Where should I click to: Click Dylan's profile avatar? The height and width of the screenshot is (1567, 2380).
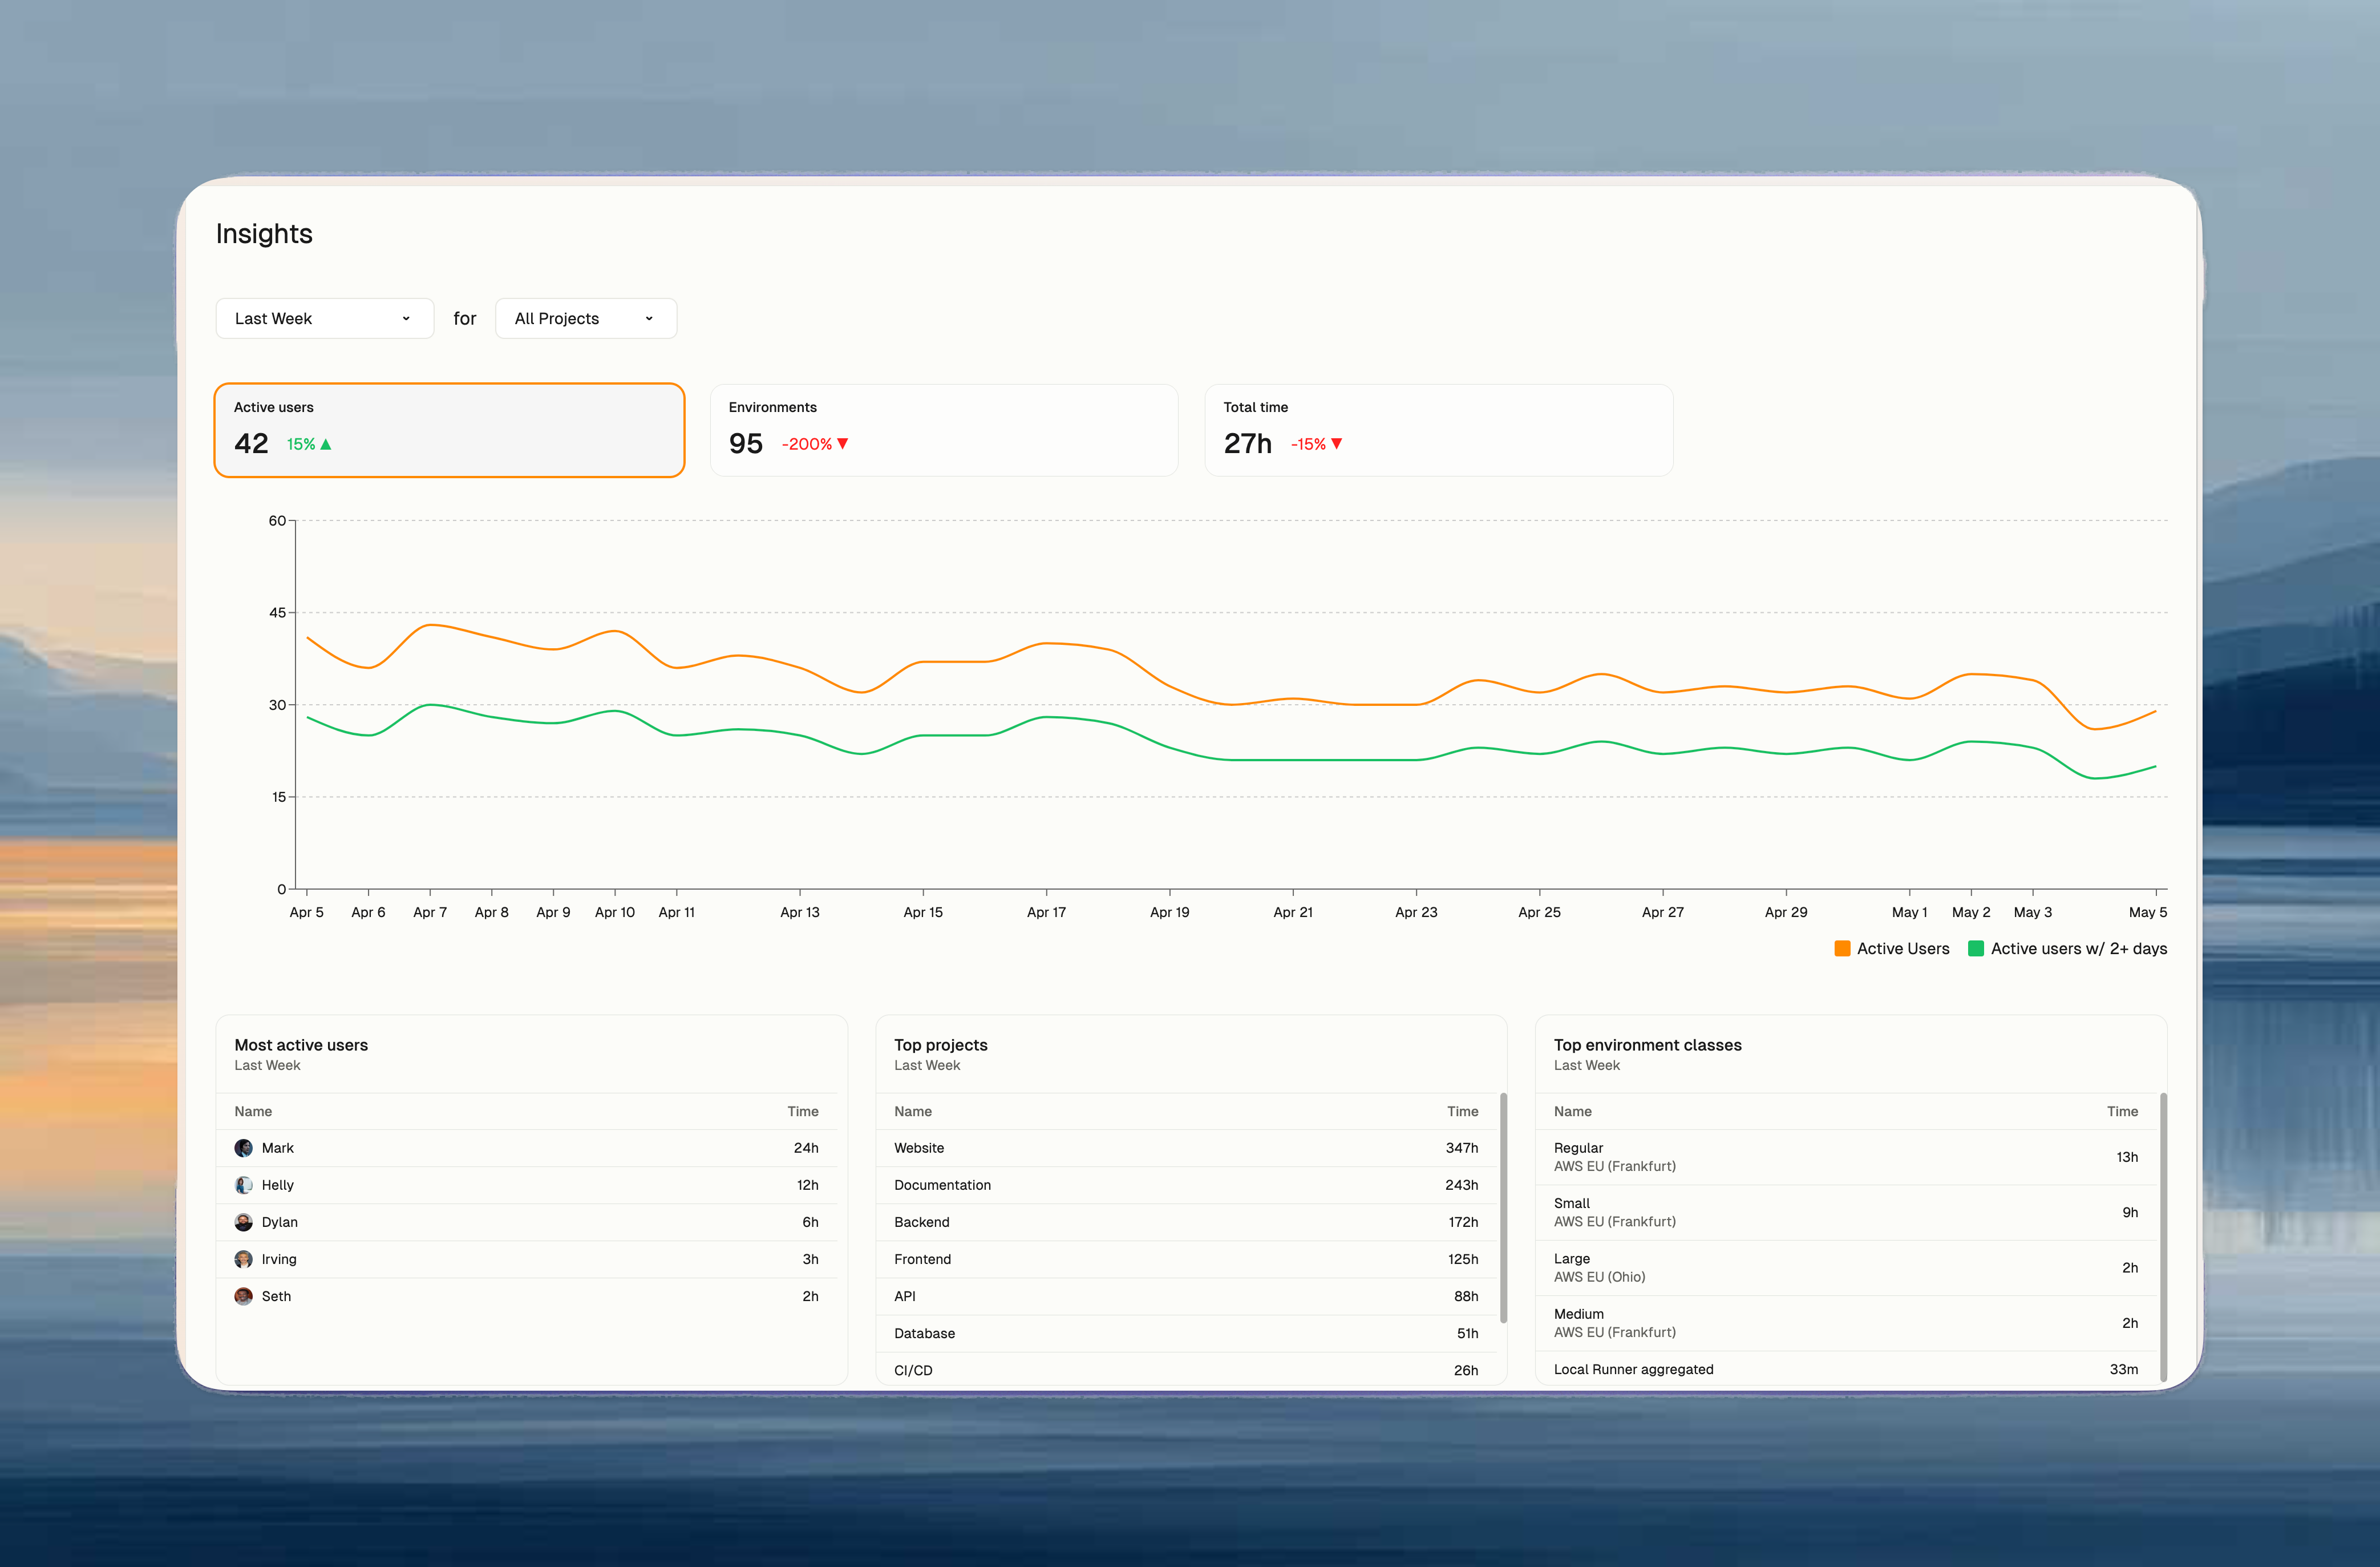(x=243, y=1222)
